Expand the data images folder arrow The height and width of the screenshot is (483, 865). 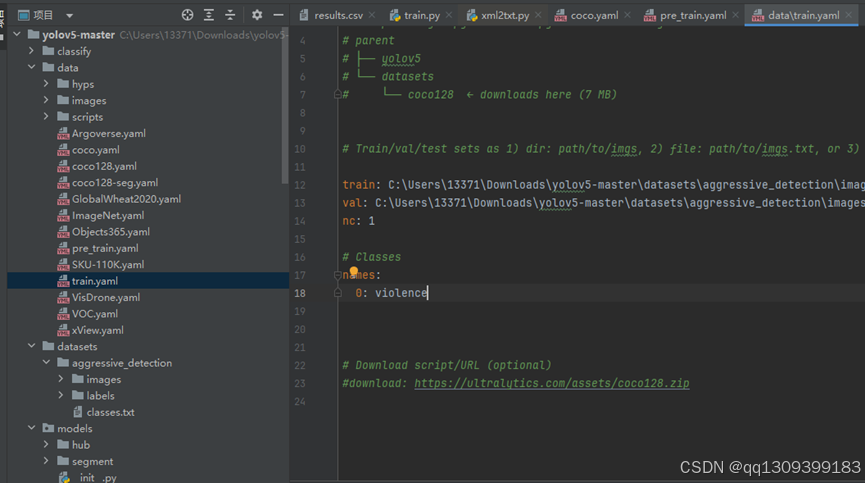(x=46, y=100)
